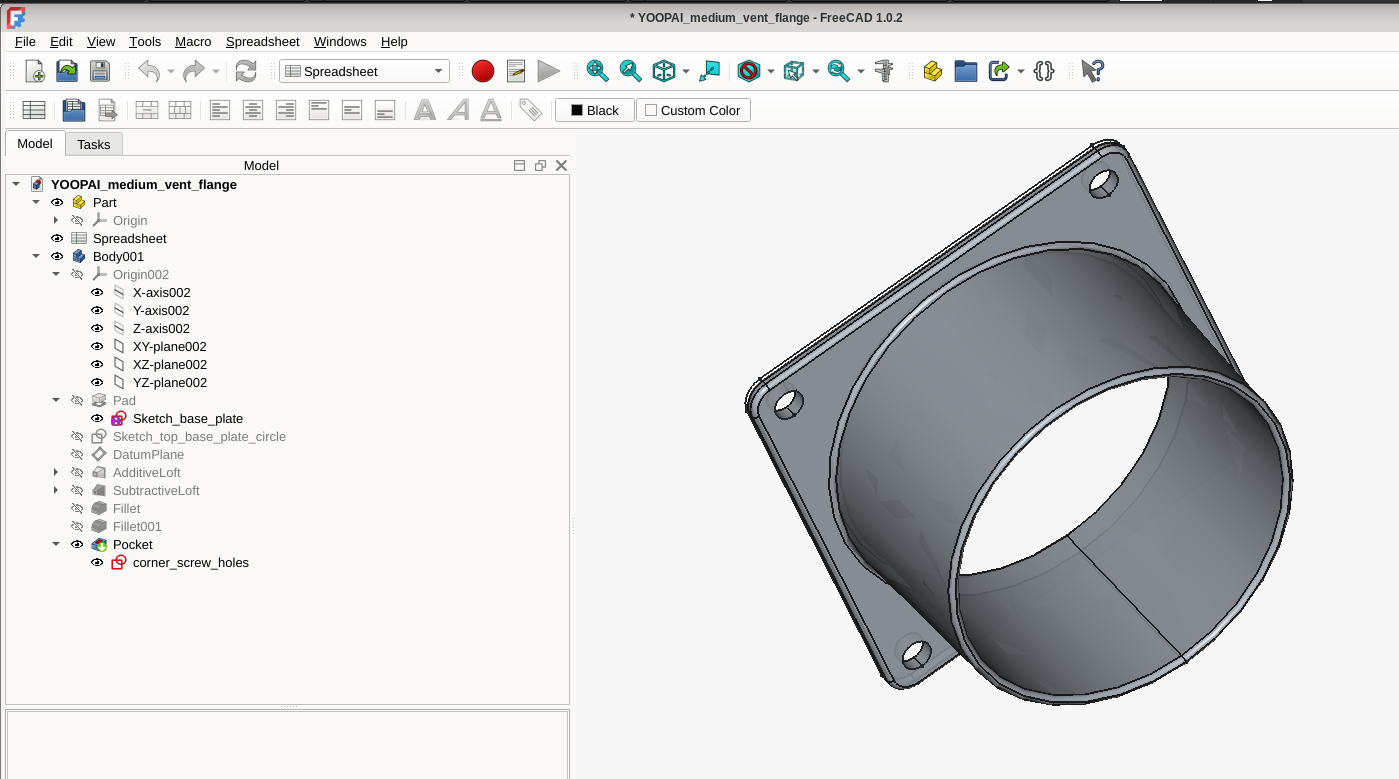The image size is (1399, 779).
Task: Expand the AdditiveLoft tree node
Action: tap(57, 473)
